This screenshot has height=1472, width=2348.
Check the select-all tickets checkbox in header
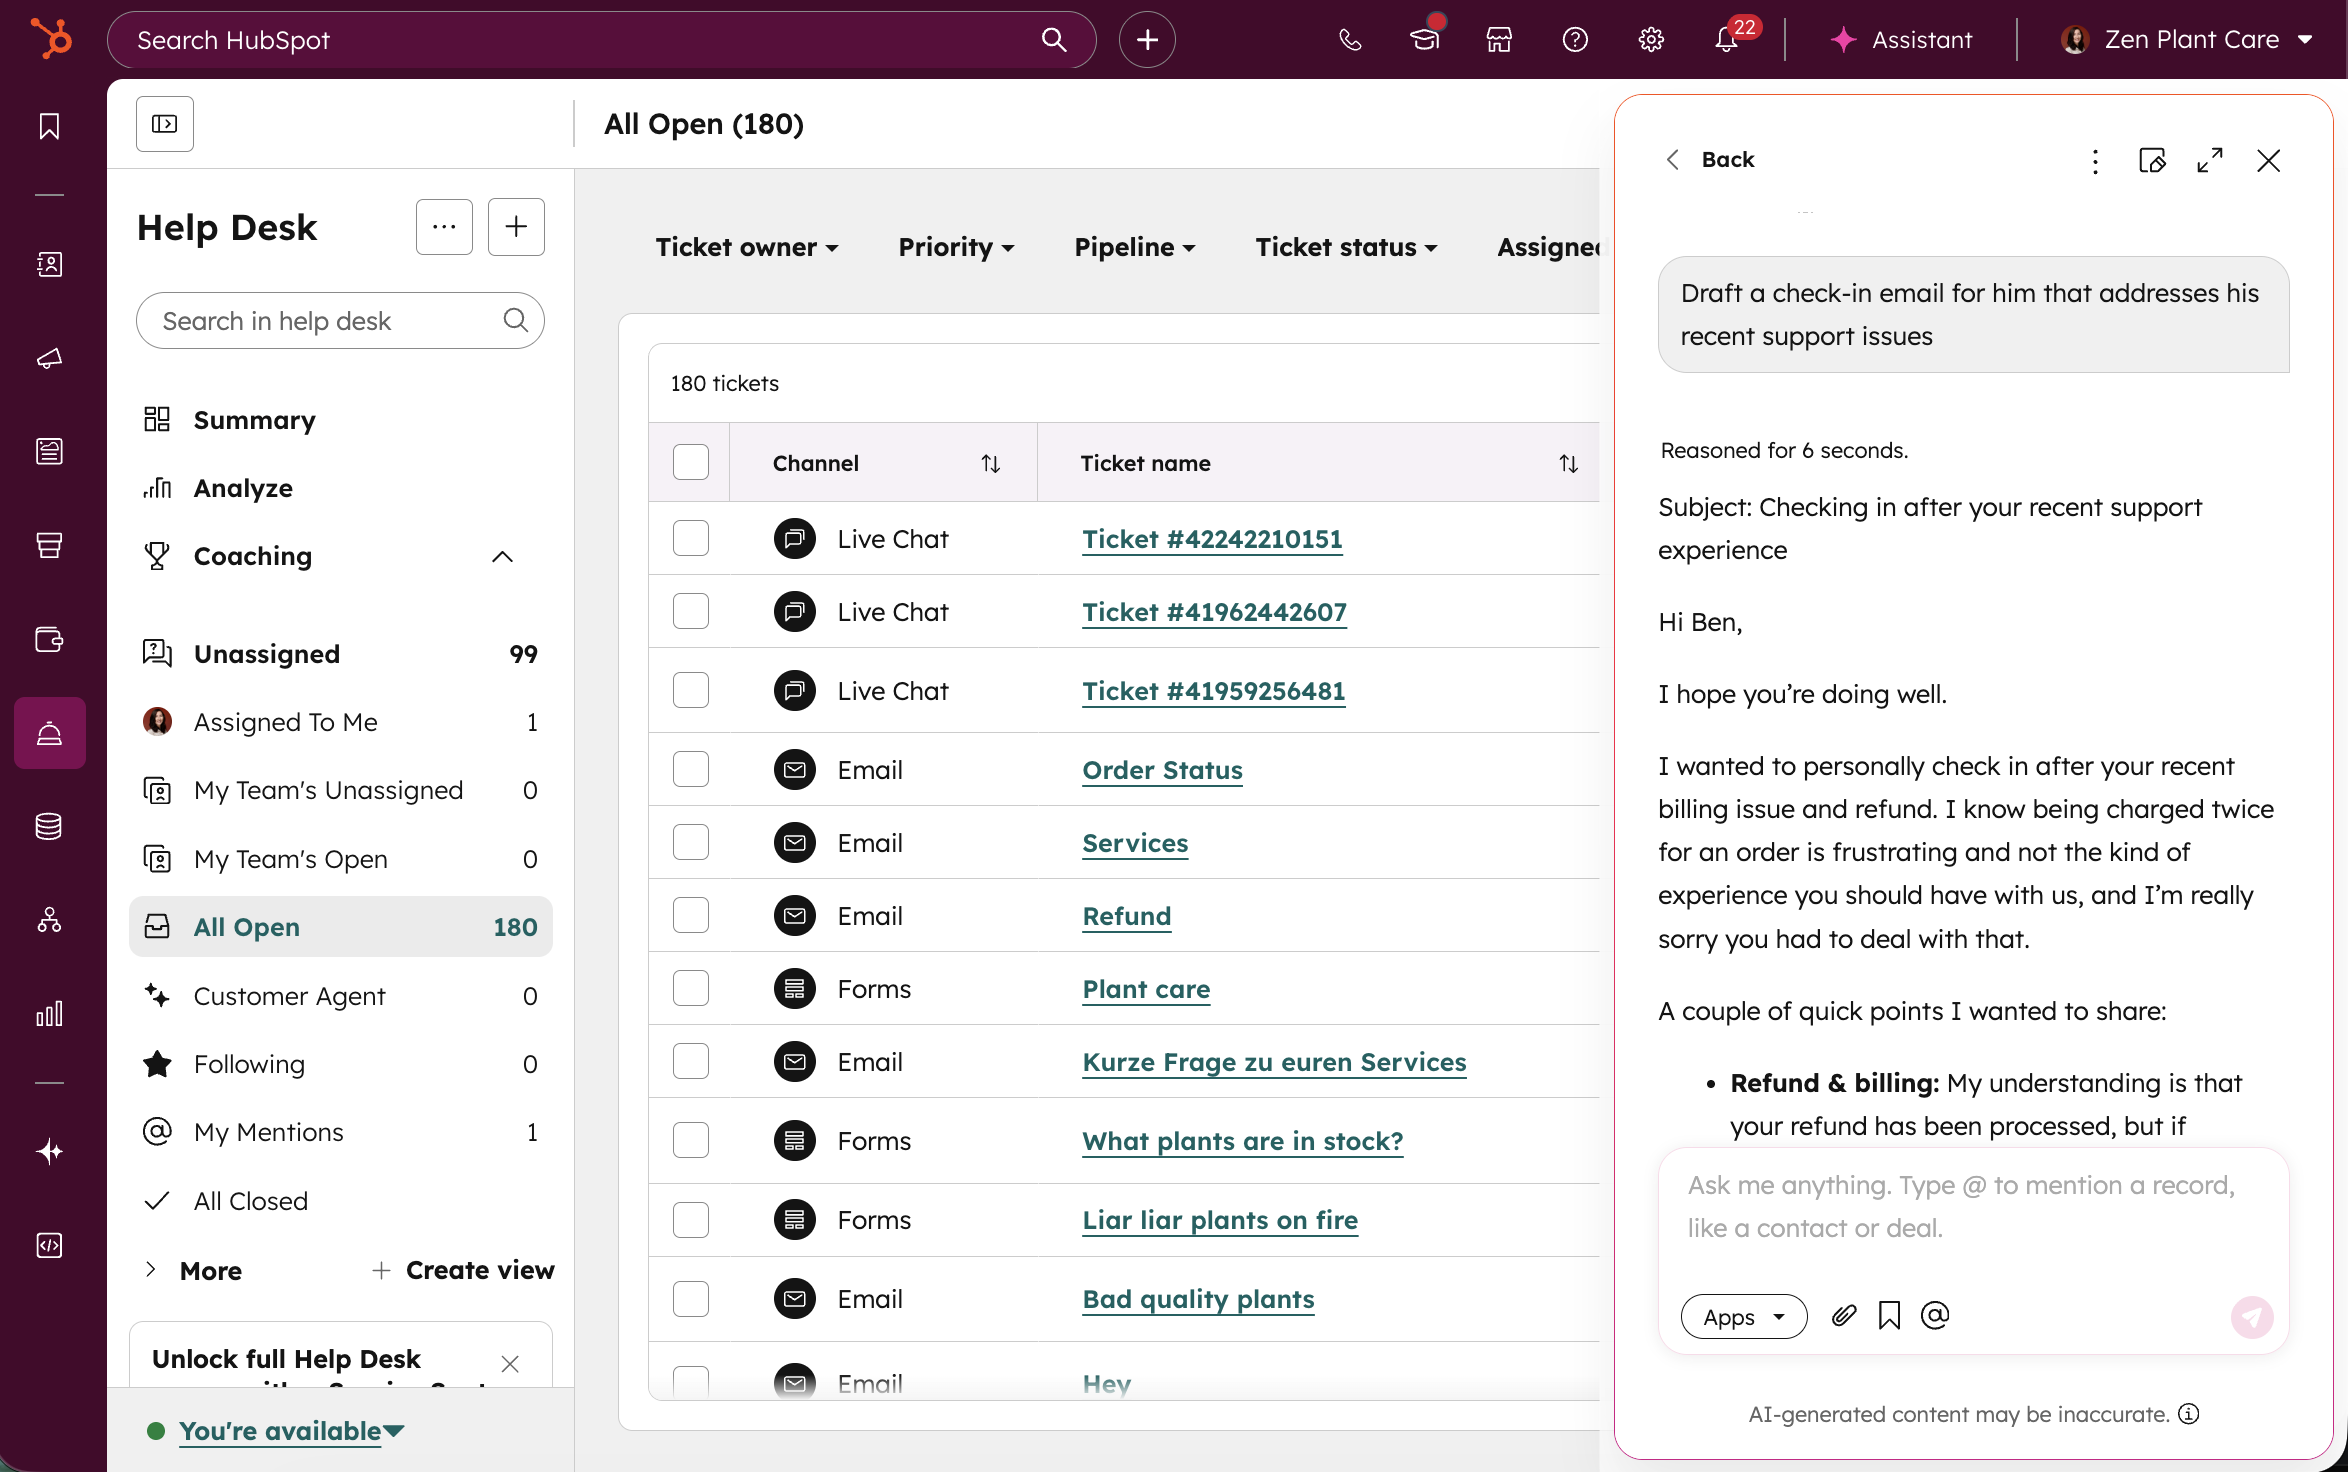pos(691,463)
